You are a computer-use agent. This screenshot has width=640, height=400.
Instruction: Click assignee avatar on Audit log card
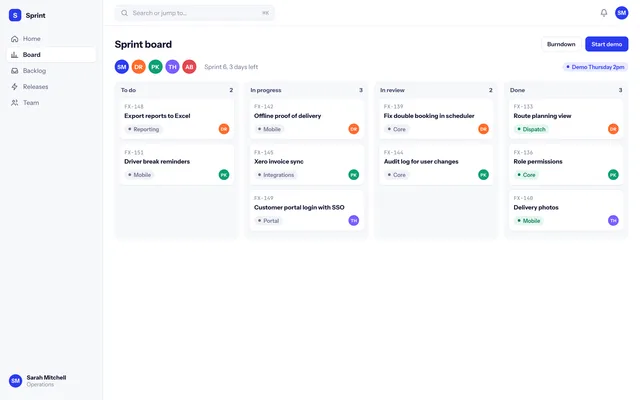tap(483, 175)
